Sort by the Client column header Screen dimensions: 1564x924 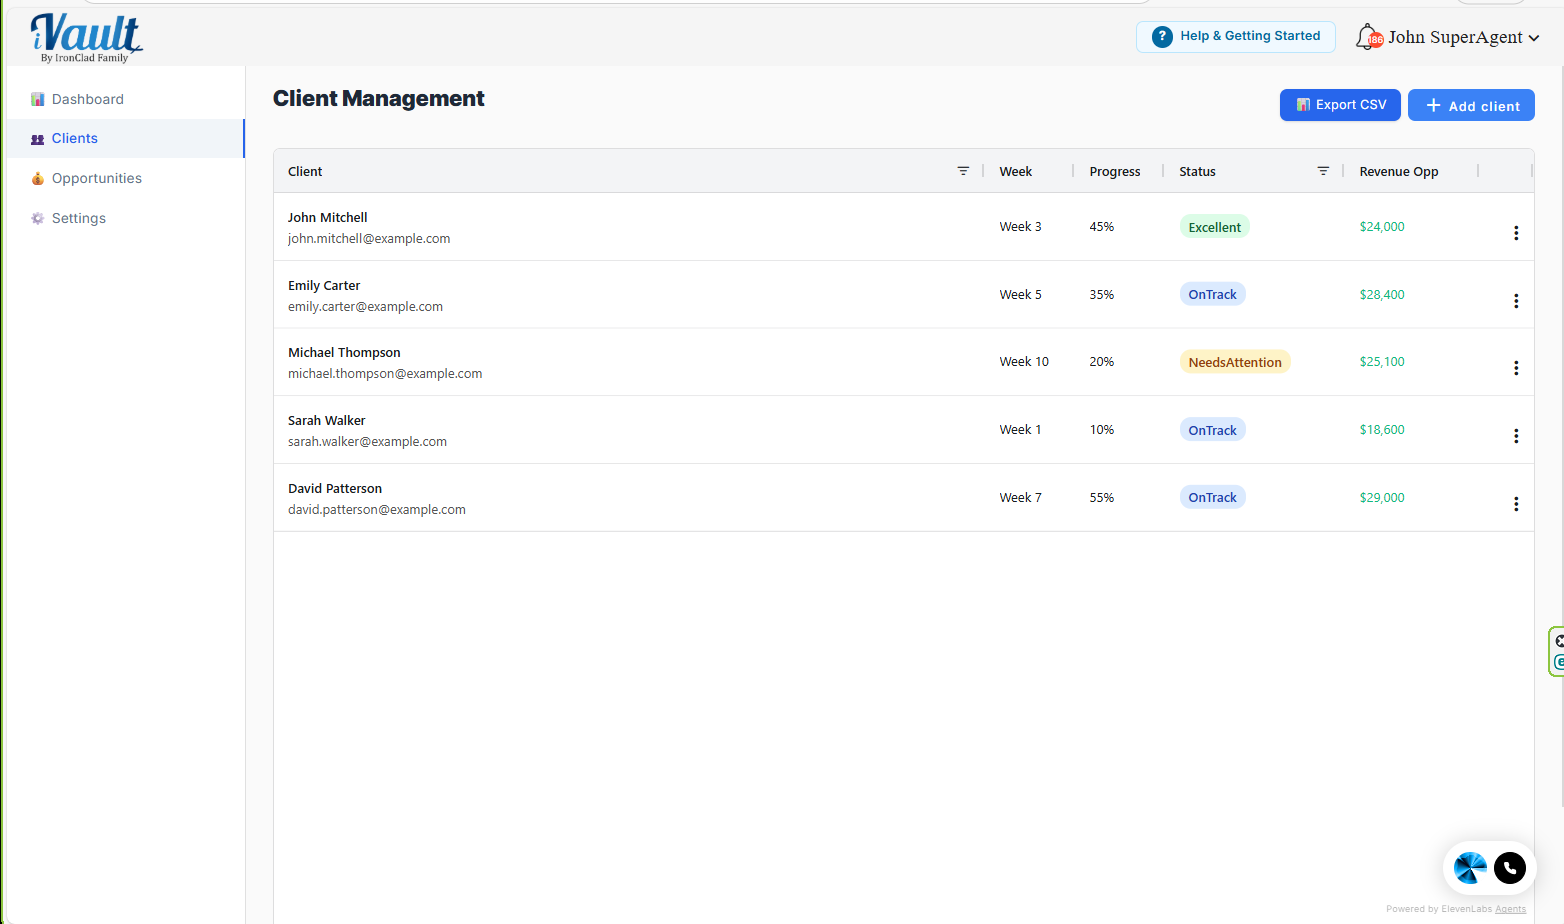tap(305, 171)
